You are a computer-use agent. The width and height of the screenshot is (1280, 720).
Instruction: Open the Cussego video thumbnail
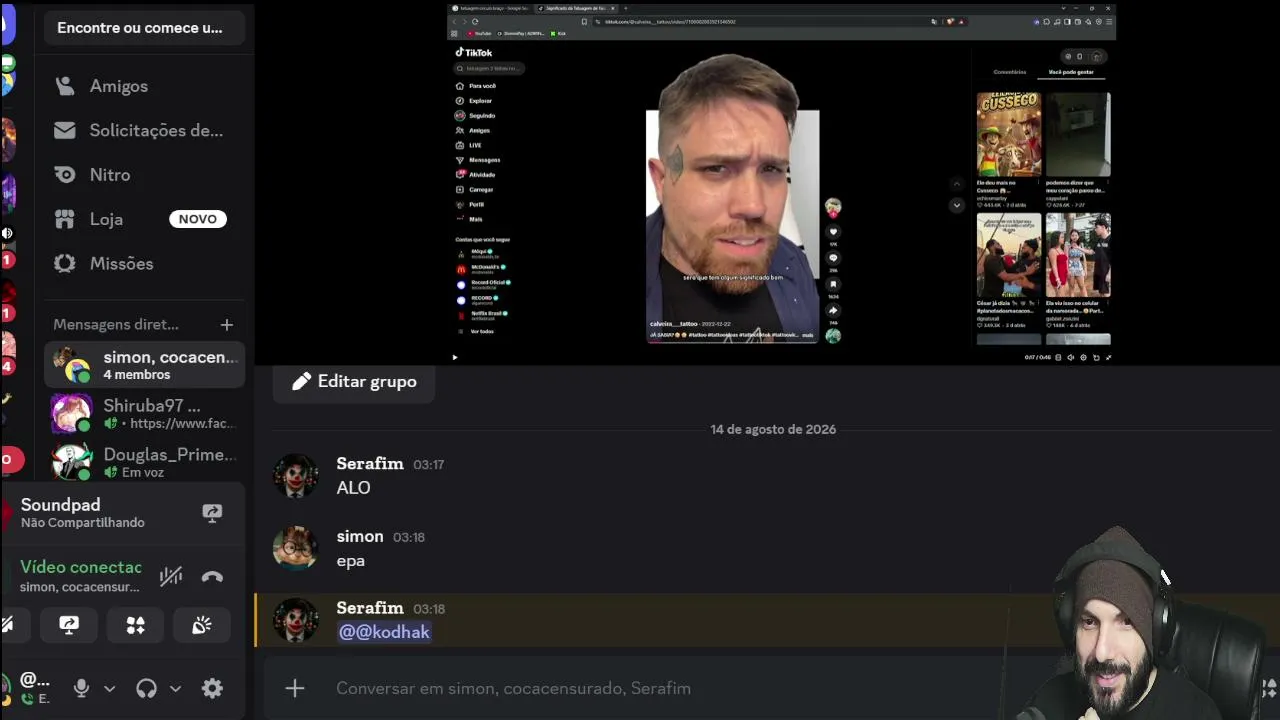click(1009, 135)
